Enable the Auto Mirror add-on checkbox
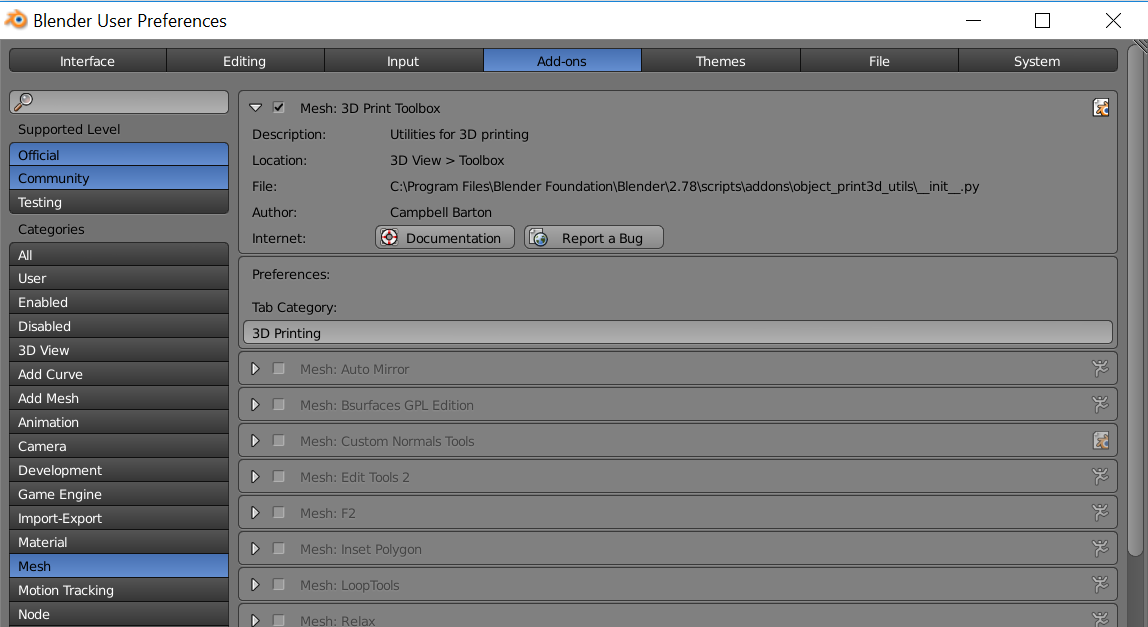The image size is (1148, 627). tap(278, 368)
